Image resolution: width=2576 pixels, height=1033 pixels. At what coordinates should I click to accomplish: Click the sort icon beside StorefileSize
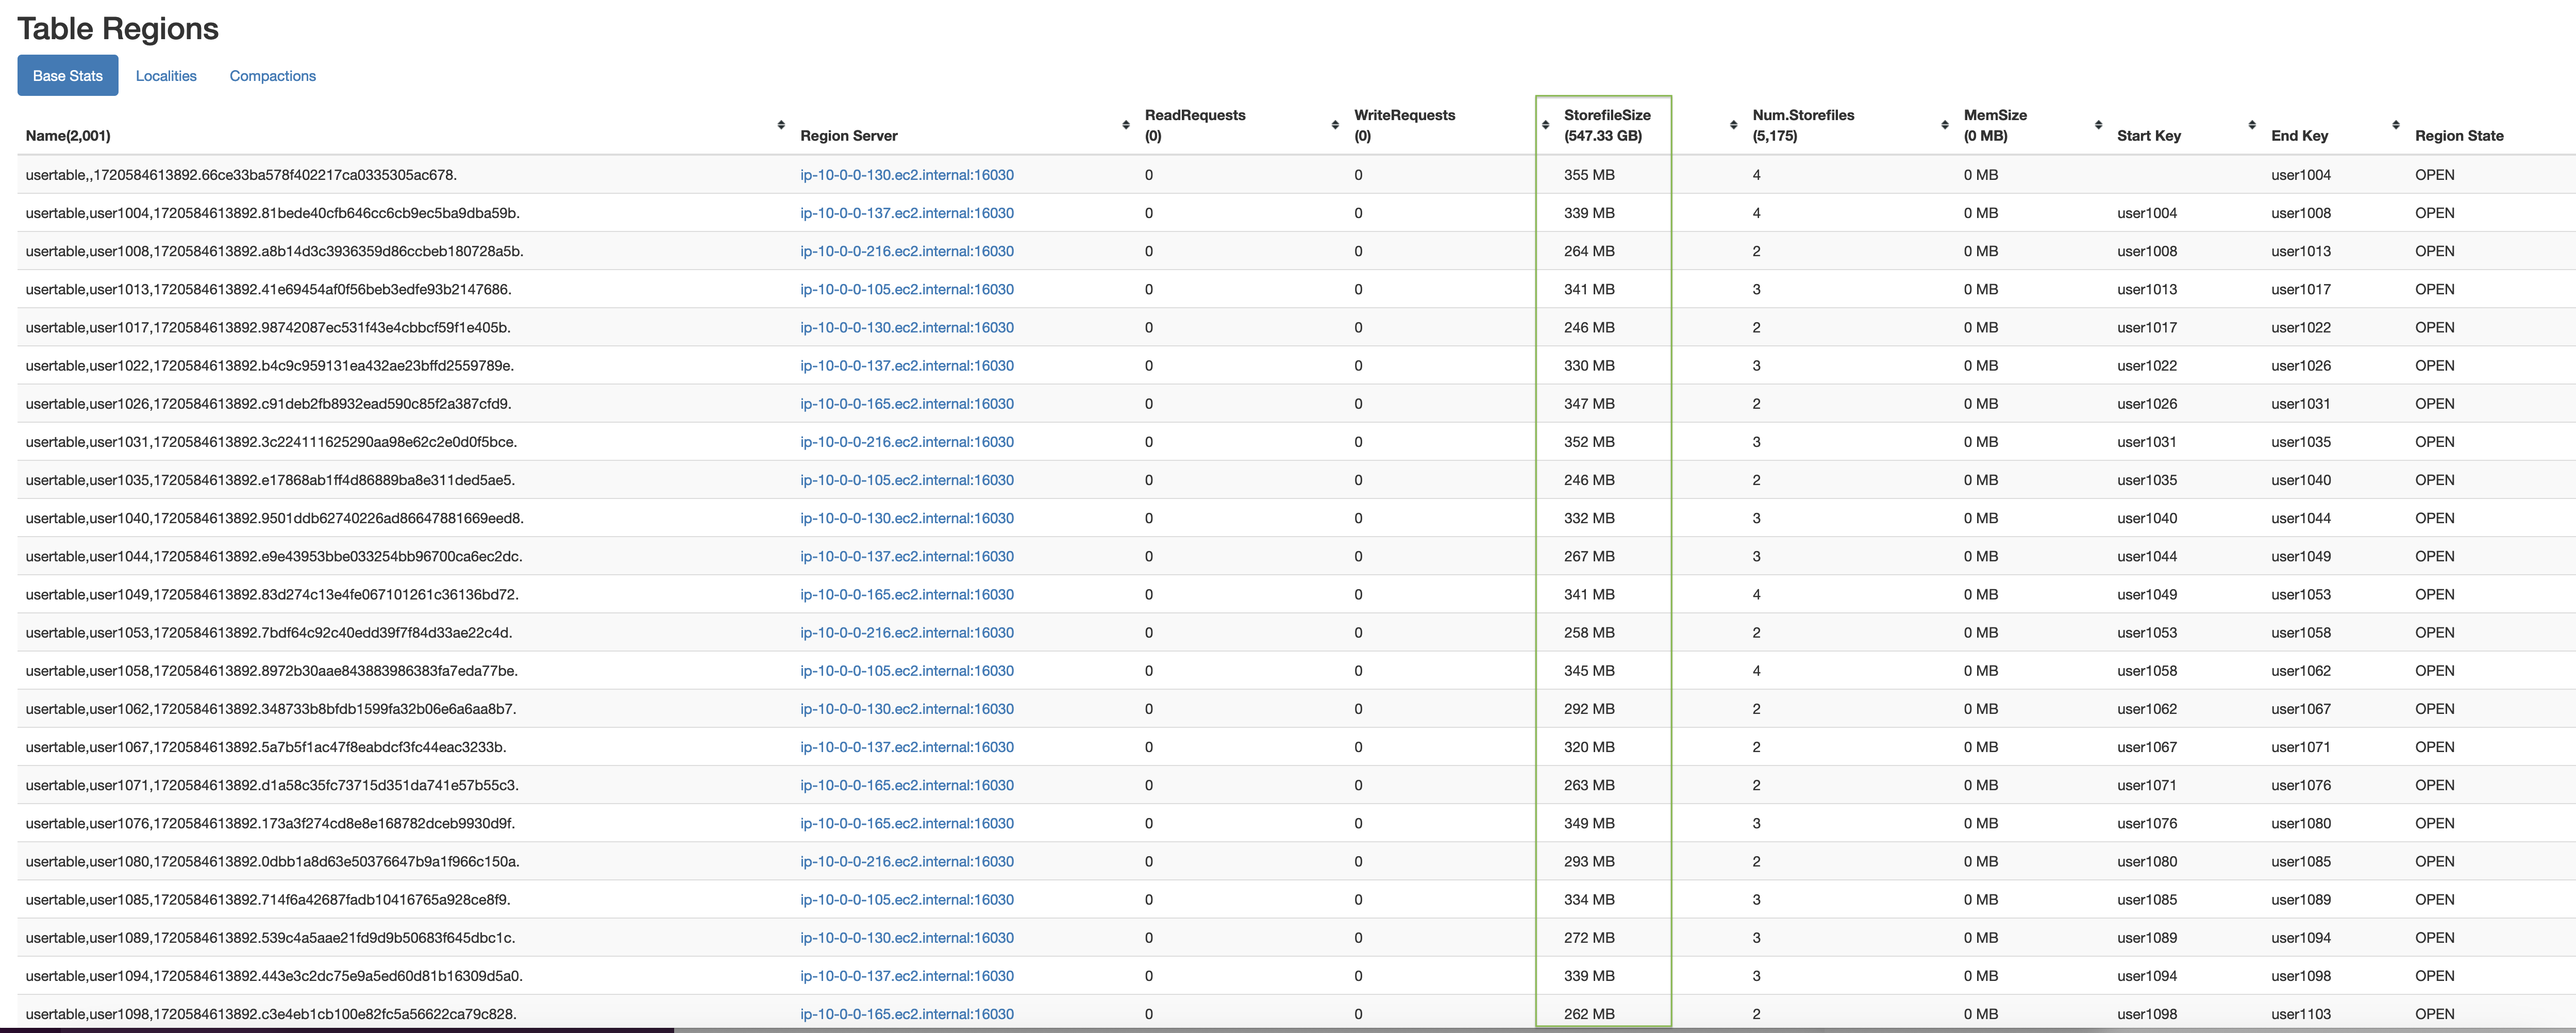[x=1546, y=125]
